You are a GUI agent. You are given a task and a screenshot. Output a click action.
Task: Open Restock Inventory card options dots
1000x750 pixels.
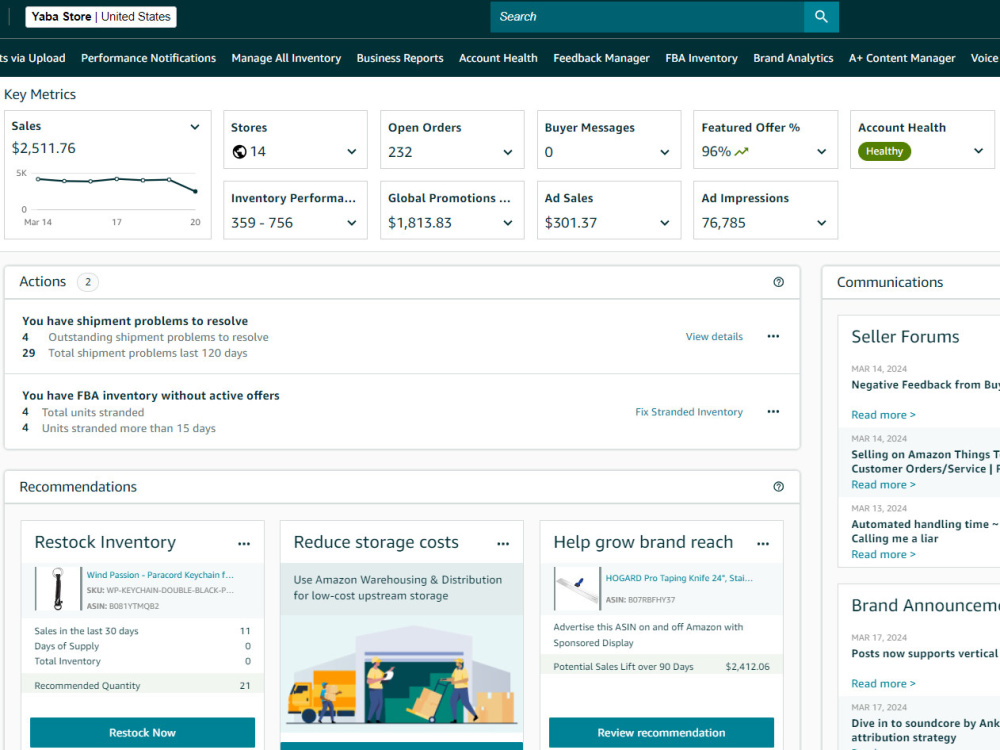244,543
